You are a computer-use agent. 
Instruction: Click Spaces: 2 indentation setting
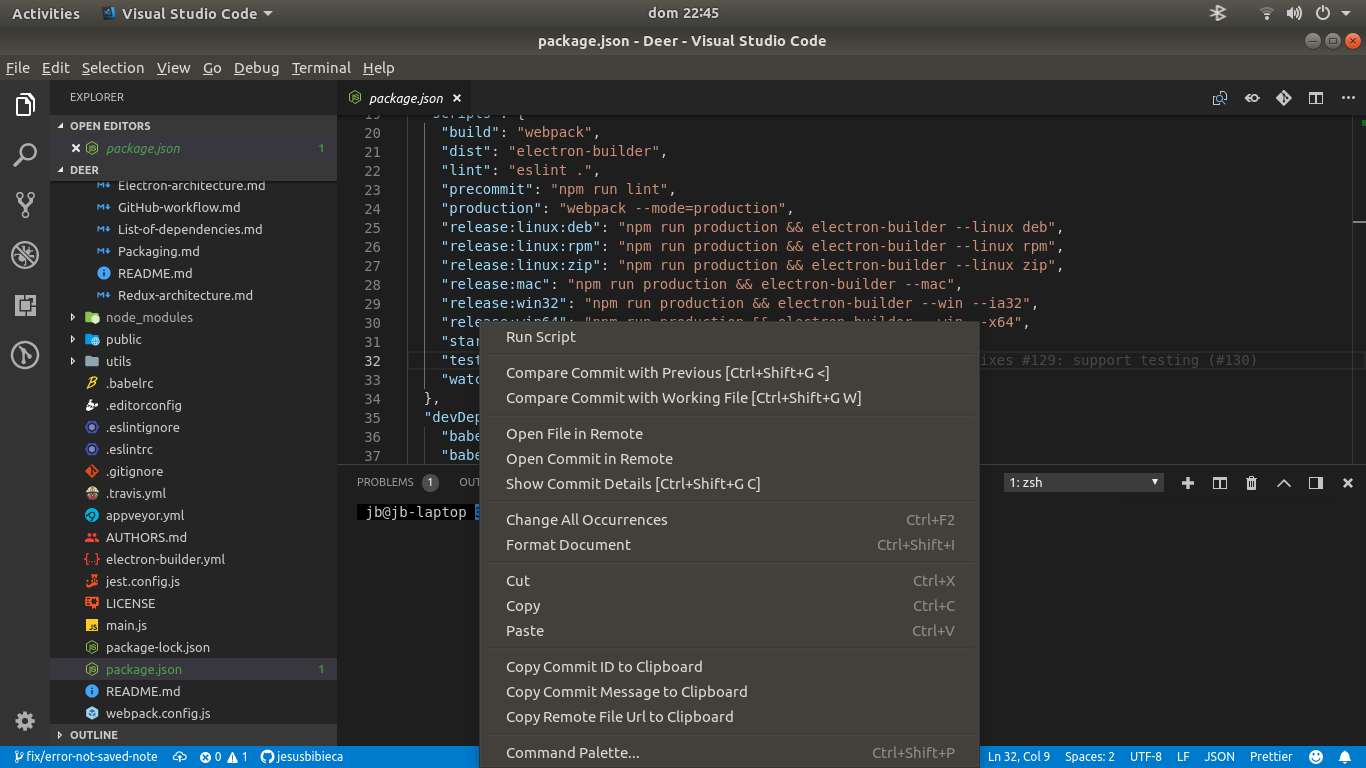click(1090, 757)
